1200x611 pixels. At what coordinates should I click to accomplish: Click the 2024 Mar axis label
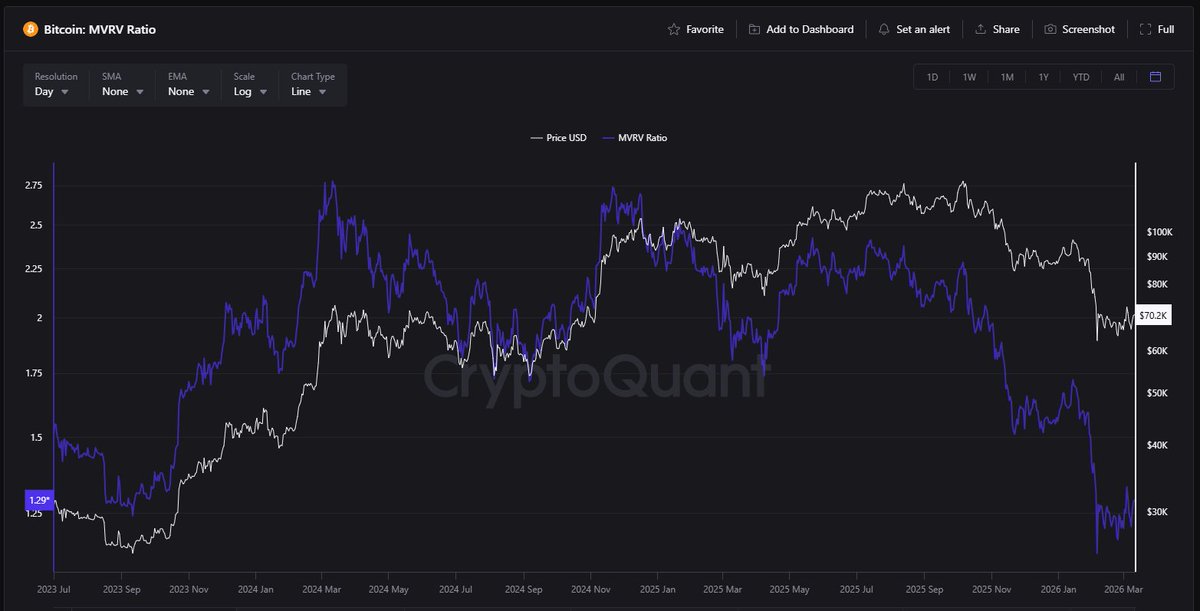point(323,590)
